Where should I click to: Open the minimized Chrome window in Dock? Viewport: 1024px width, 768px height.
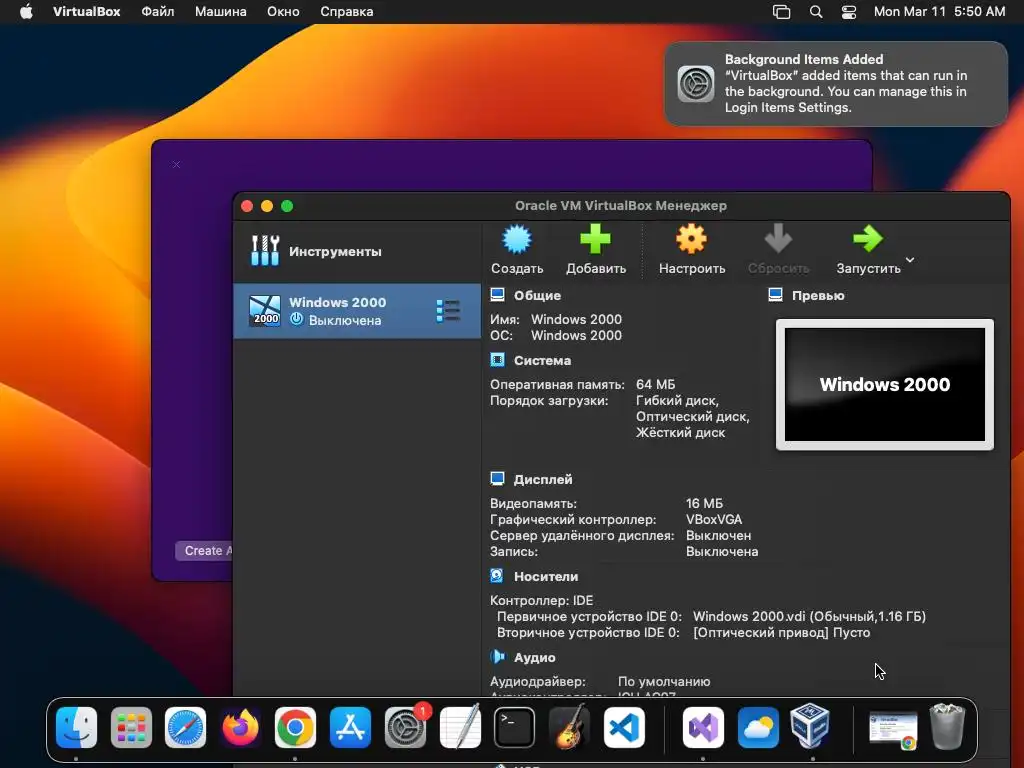(x=893, y=729)
